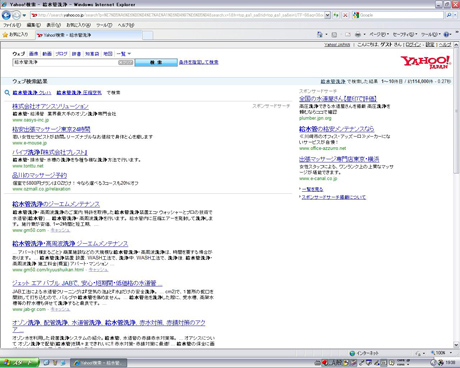Click the blue 検索 button
This screenshot has width=460, height=368.
[156, 62]
